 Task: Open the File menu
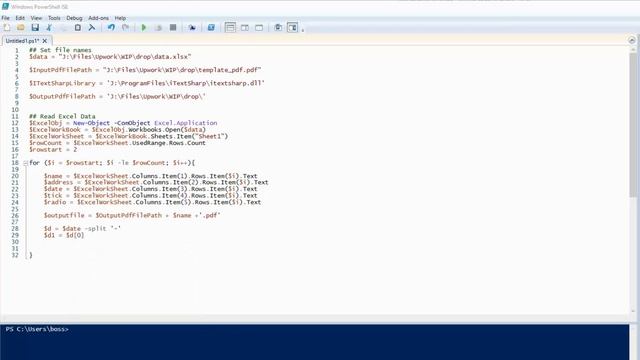click(x=5, y=18)
